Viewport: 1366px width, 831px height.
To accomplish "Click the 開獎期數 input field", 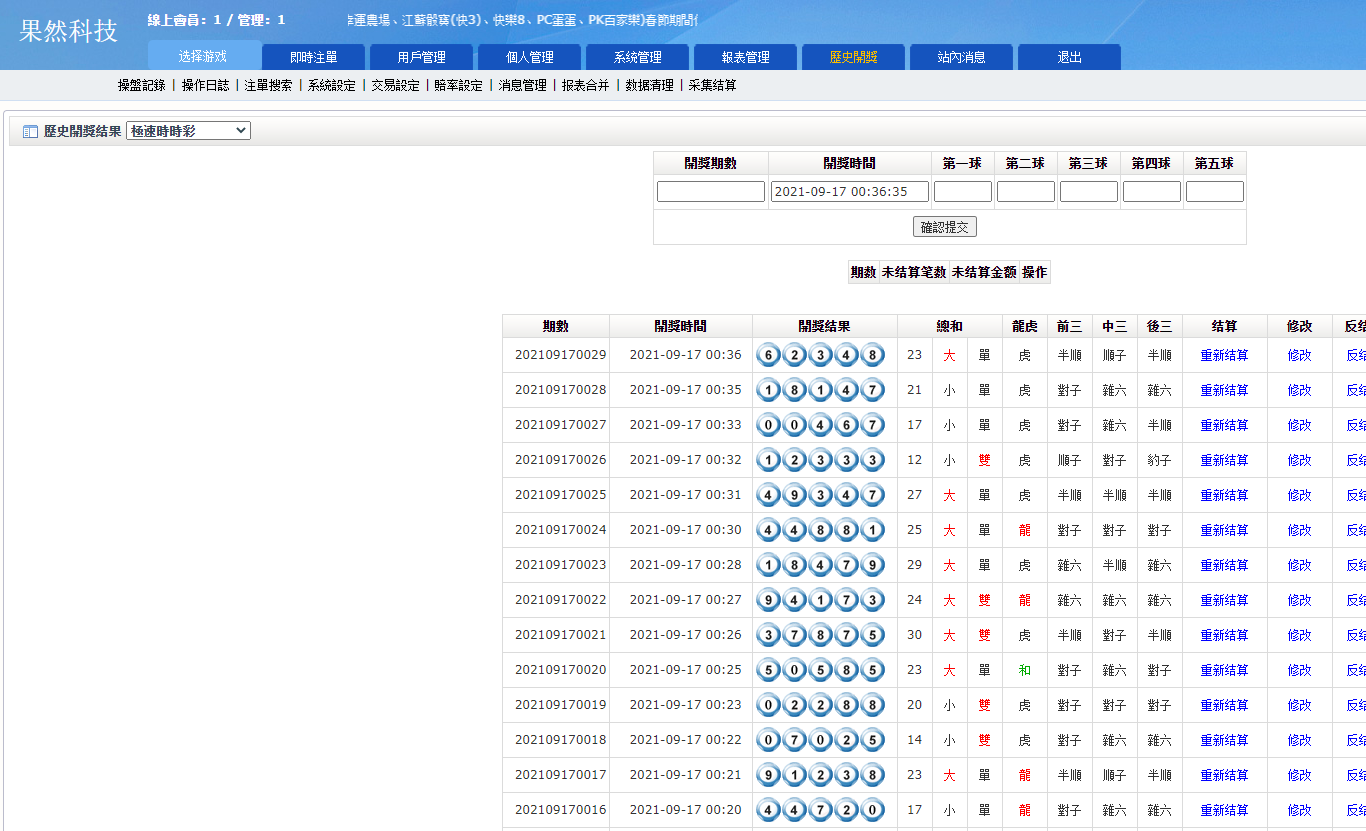I will 710,191.
